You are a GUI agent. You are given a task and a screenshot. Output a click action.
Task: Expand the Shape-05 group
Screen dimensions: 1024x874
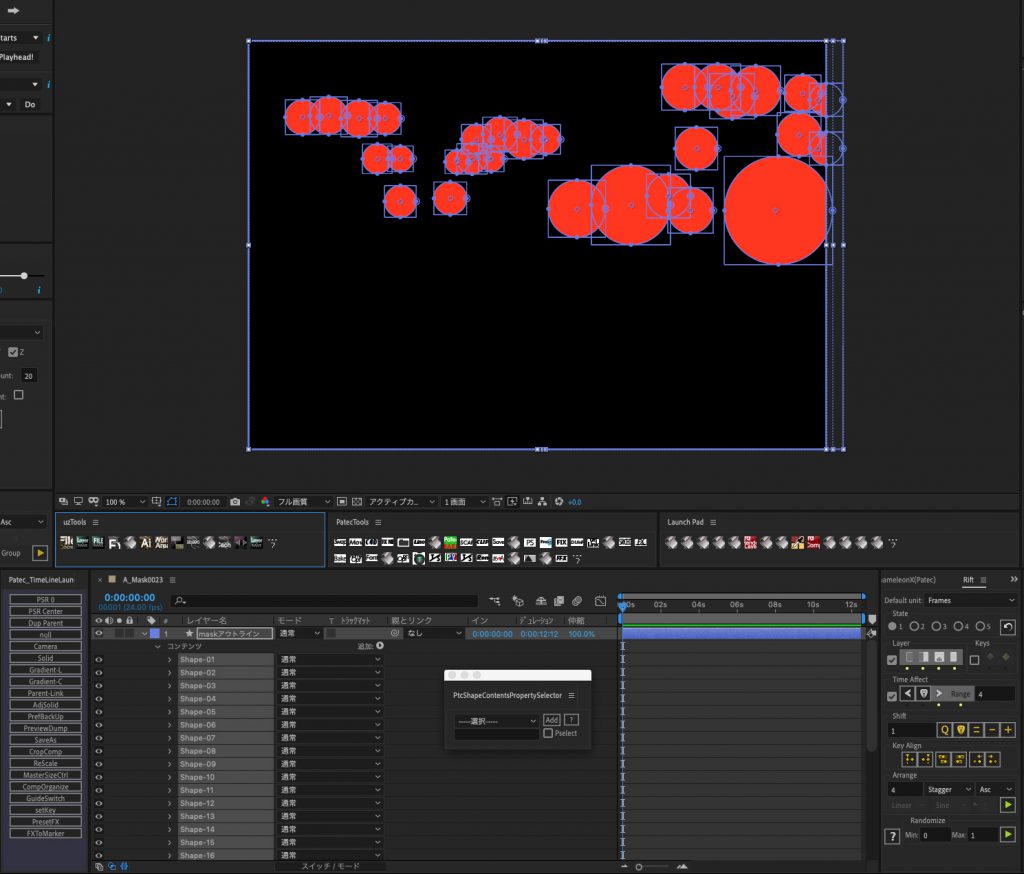[x=170, y=712]
